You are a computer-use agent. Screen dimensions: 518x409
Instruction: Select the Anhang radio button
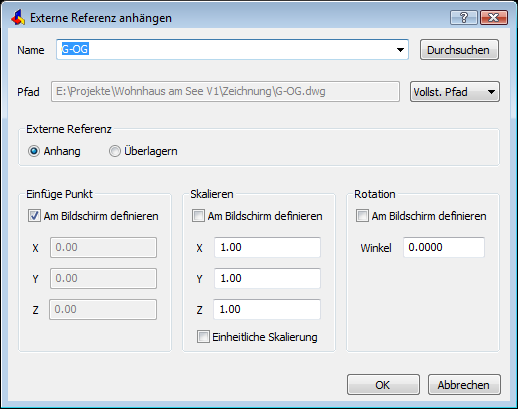pyautogui.click(x=34, y=151)
